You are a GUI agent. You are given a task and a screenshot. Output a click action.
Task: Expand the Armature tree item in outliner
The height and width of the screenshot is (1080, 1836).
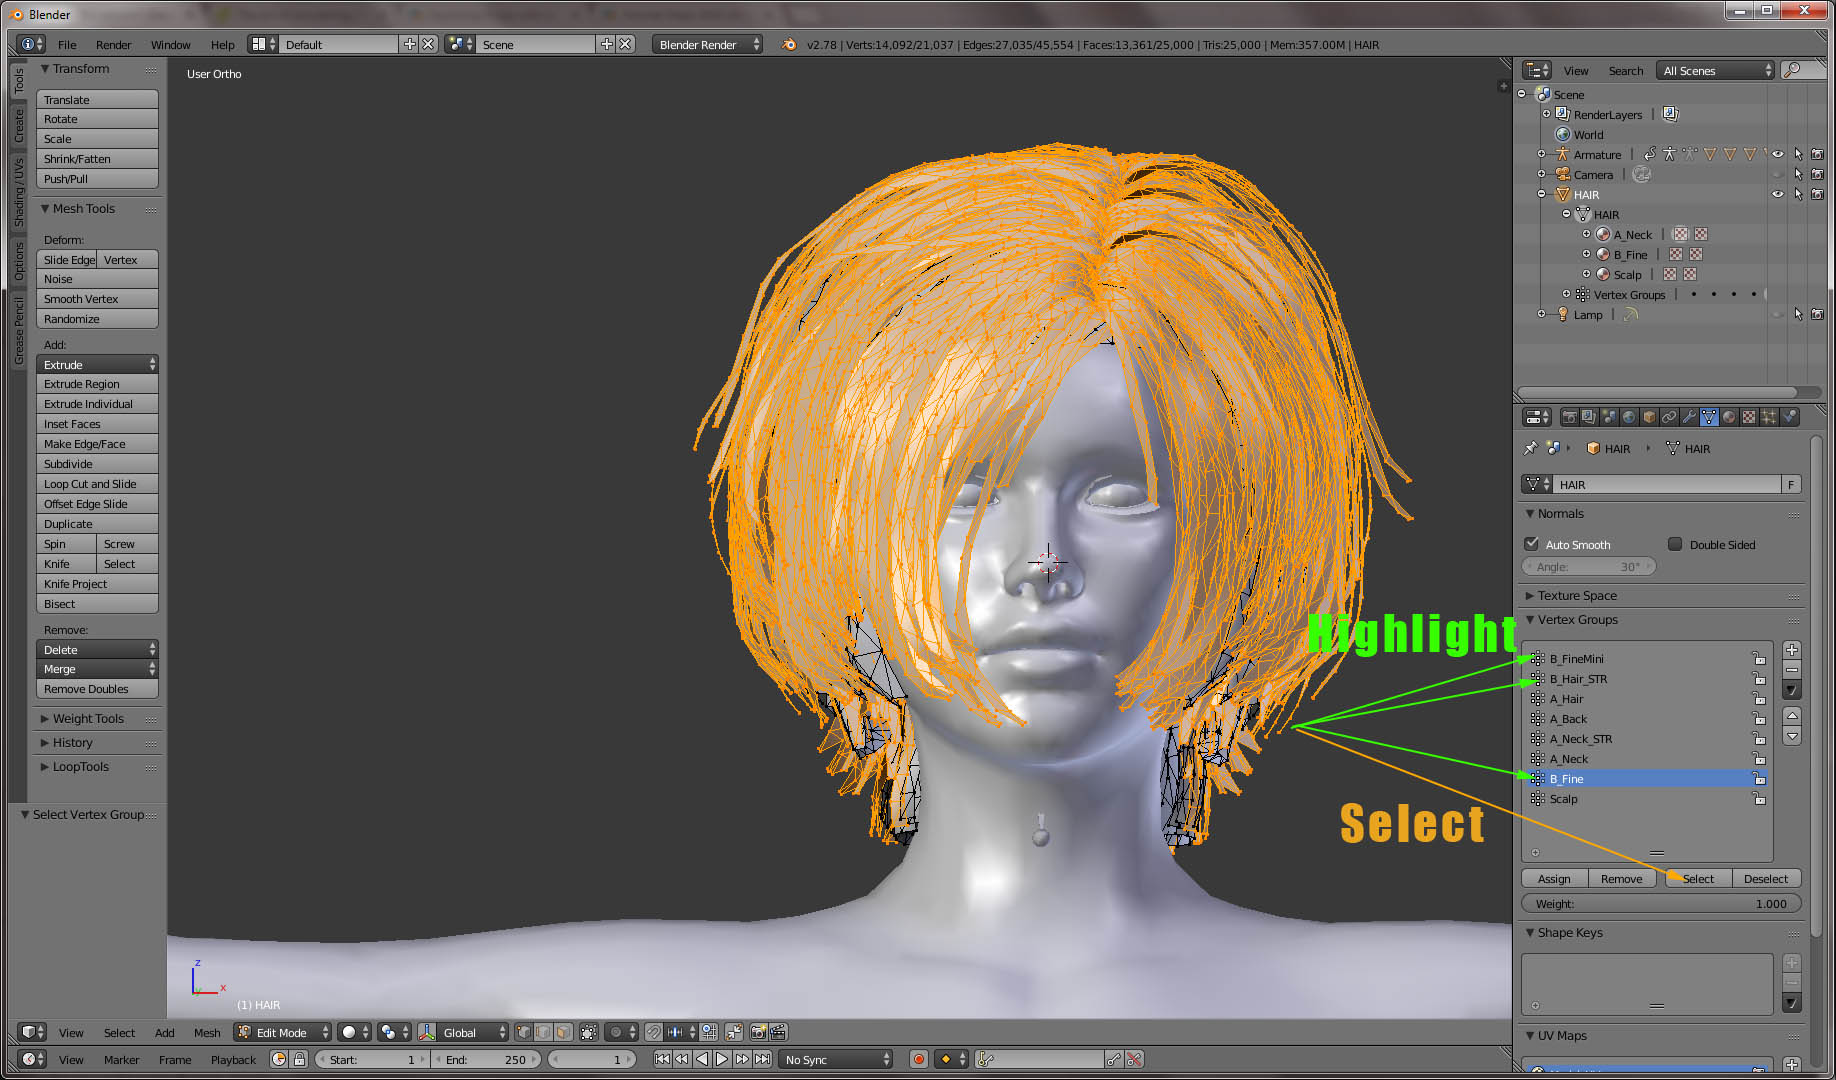pyautogui.click(x=1542, y=154)
